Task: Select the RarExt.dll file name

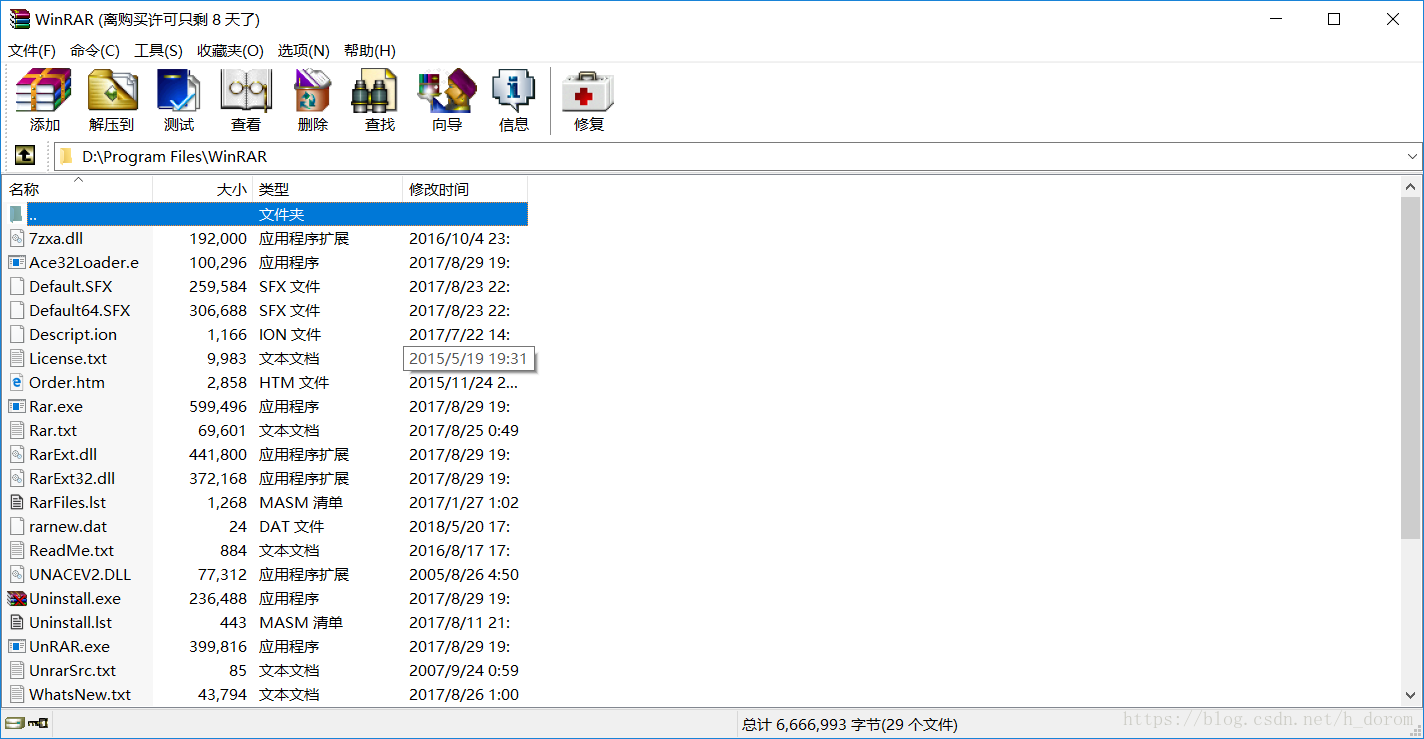Action: (63, 454)
